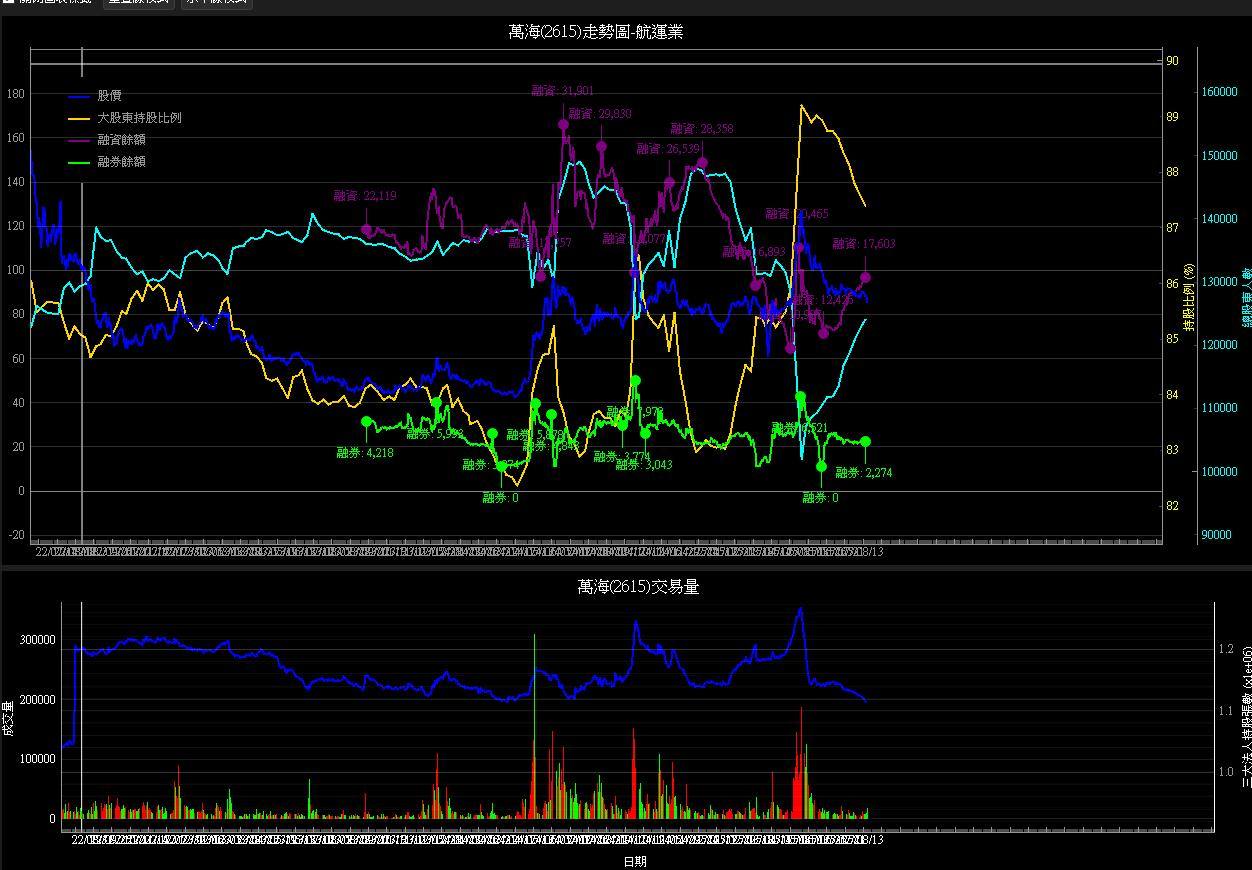Click the 日期 x-axis label below volume chart

[x=635, y=861]
